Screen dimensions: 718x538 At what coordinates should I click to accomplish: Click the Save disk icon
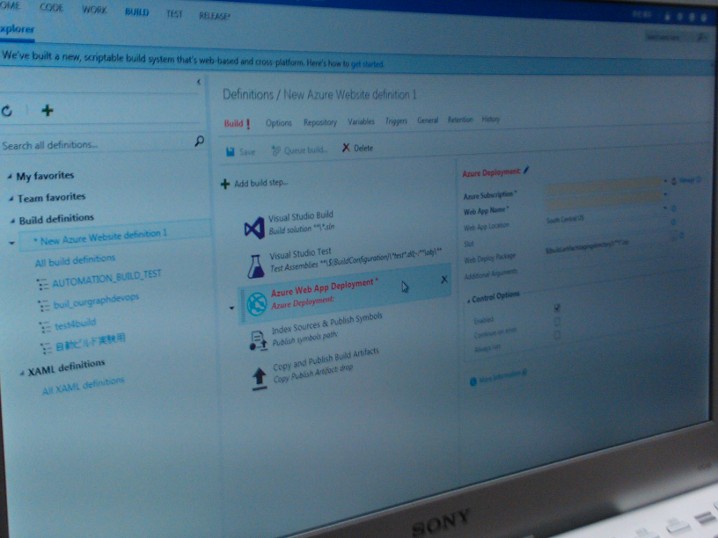click(x=230, y=152)
